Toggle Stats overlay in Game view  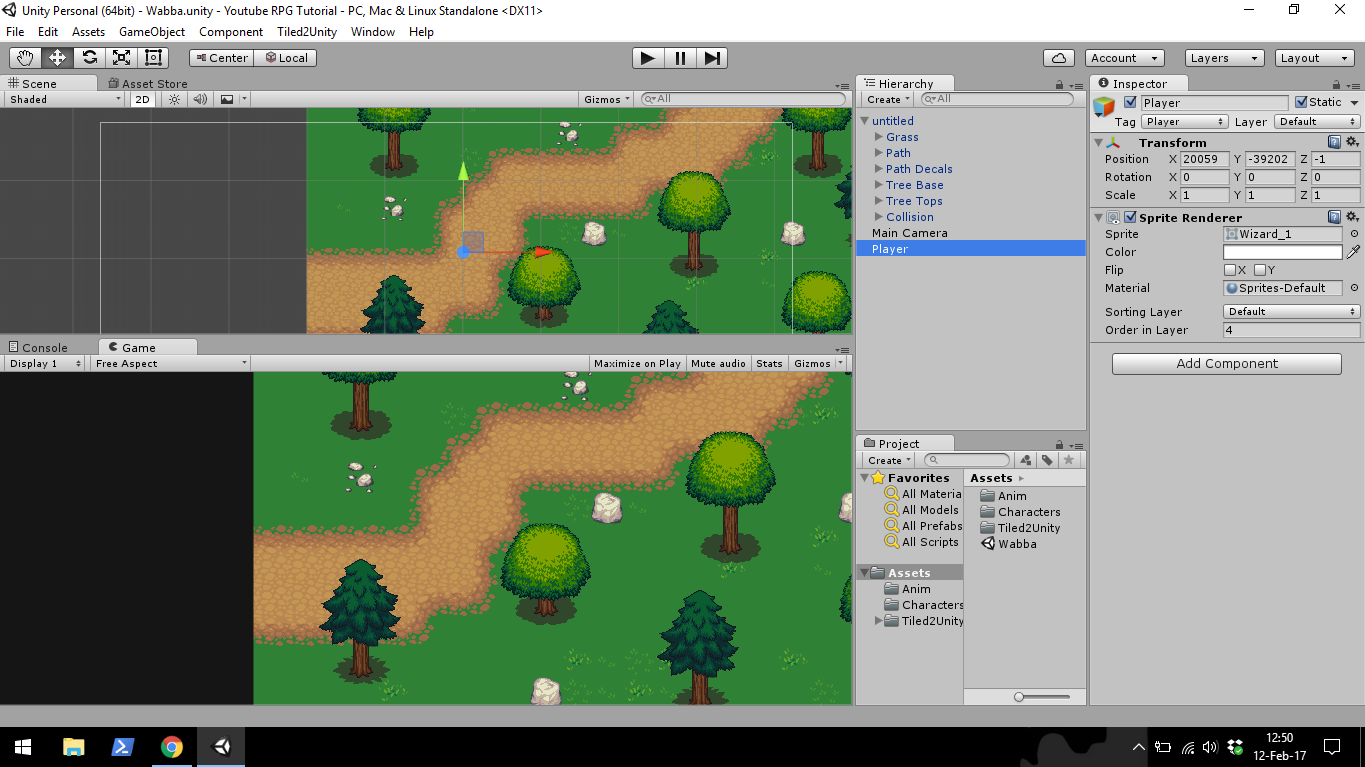[769, 363]
